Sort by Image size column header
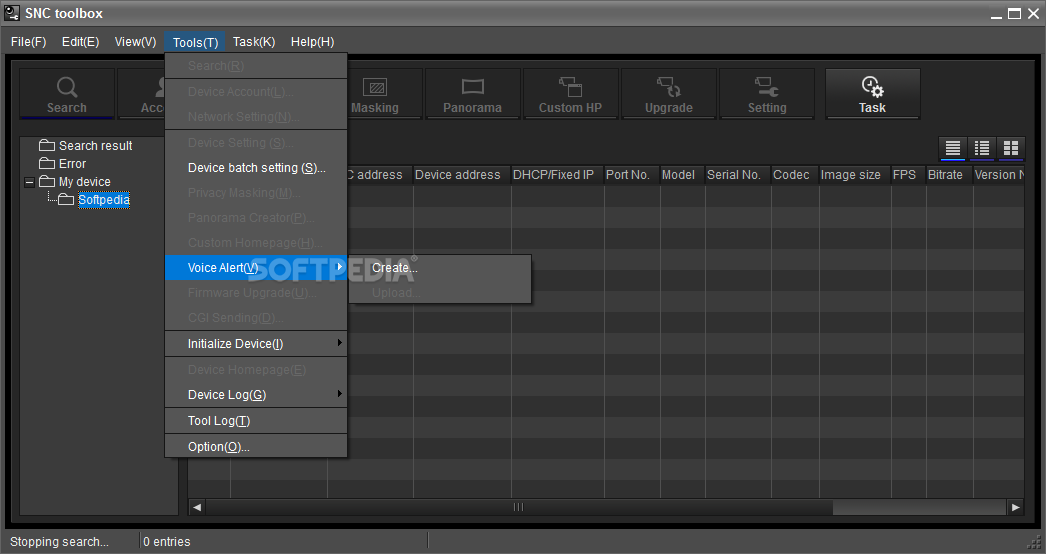The image size is (1046, 554). click(855, 175)
